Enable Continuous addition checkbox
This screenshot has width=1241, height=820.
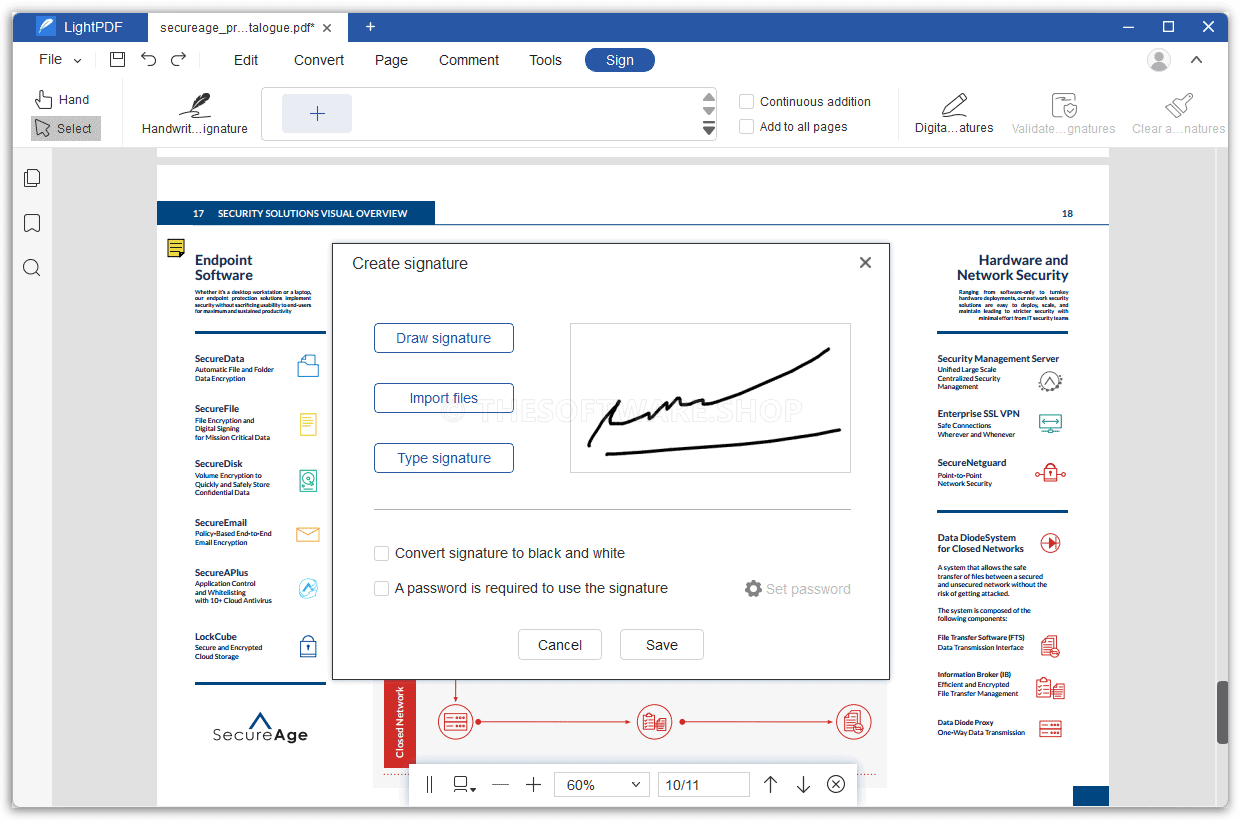tap(746, 101)
